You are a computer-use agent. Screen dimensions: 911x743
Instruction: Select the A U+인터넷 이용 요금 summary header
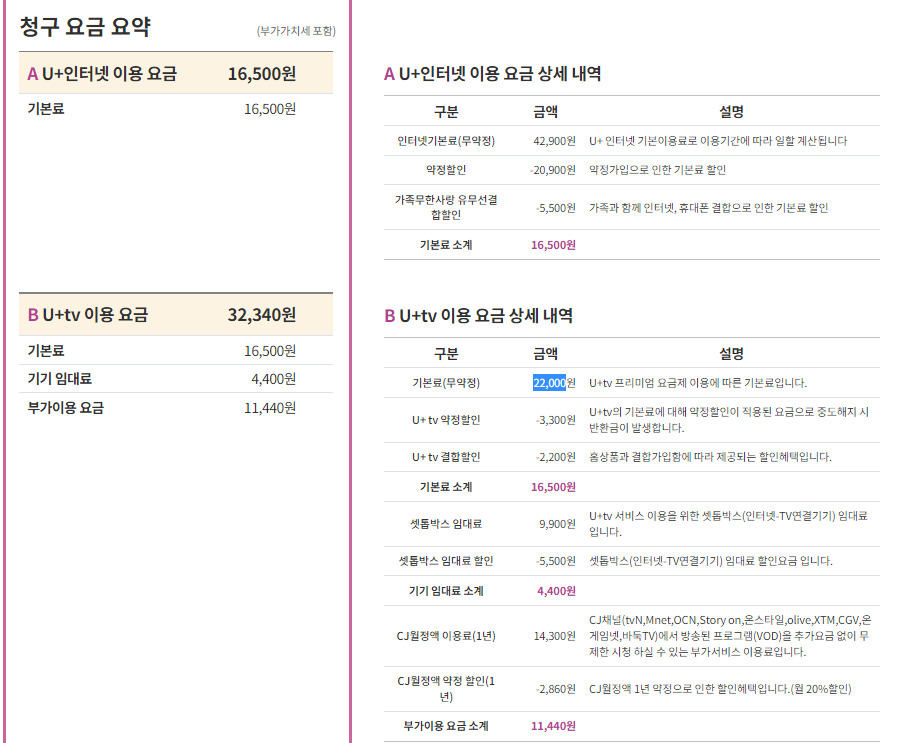(x=102, y=73)
